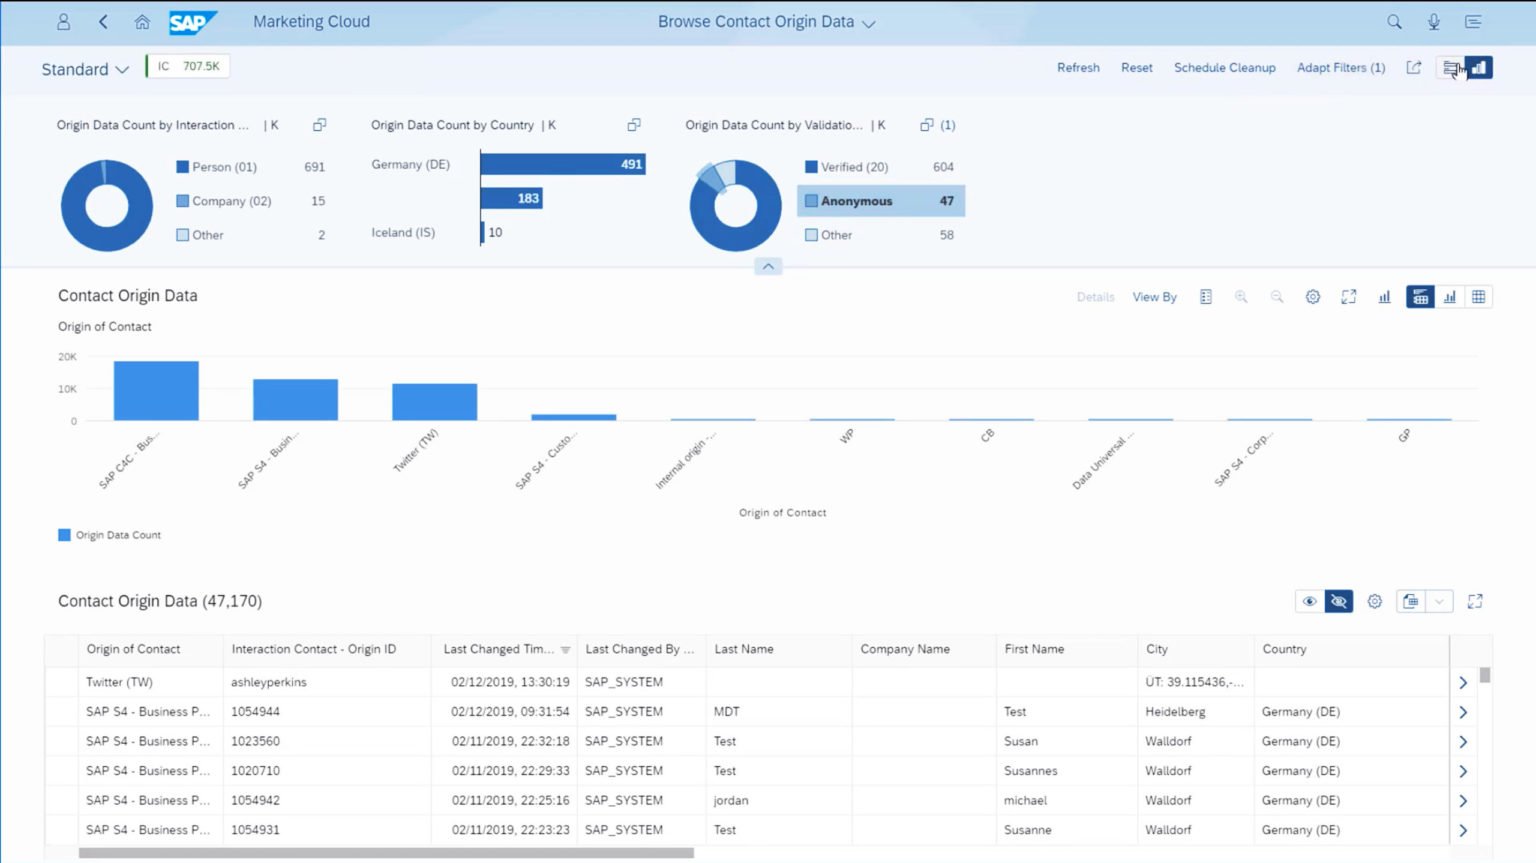Click the Reset button

coord(1137,67)
